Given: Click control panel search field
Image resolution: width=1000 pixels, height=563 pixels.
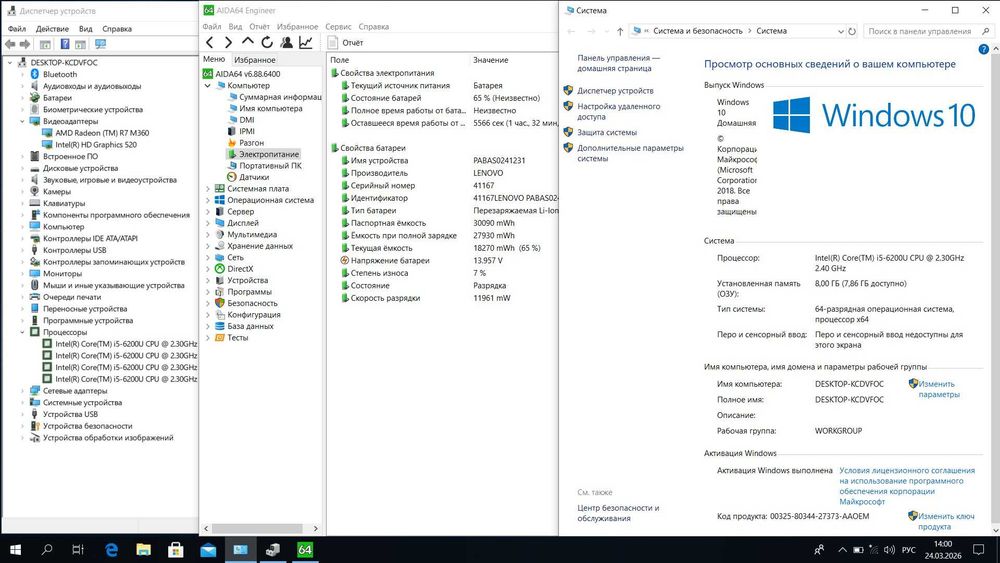Looking at the screenshot, I should coord(928,31).
